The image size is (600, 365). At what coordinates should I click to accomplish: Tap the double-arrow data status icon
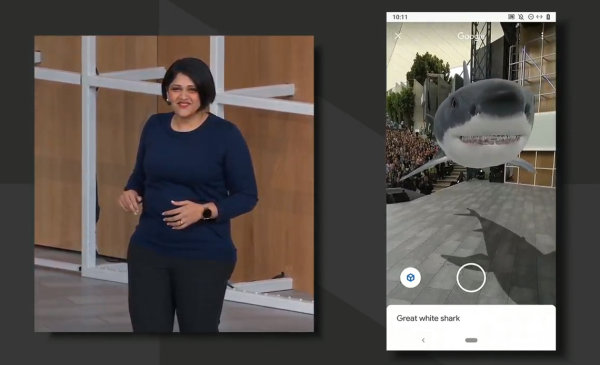click(x=539, y=17)
